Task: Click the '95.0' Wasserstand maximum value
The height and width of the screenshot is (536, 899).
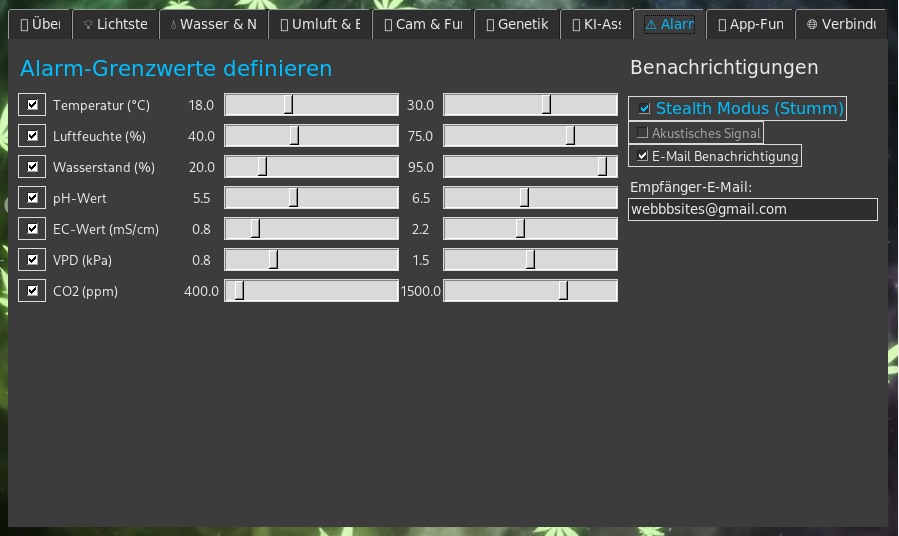Action: [420, 167]
